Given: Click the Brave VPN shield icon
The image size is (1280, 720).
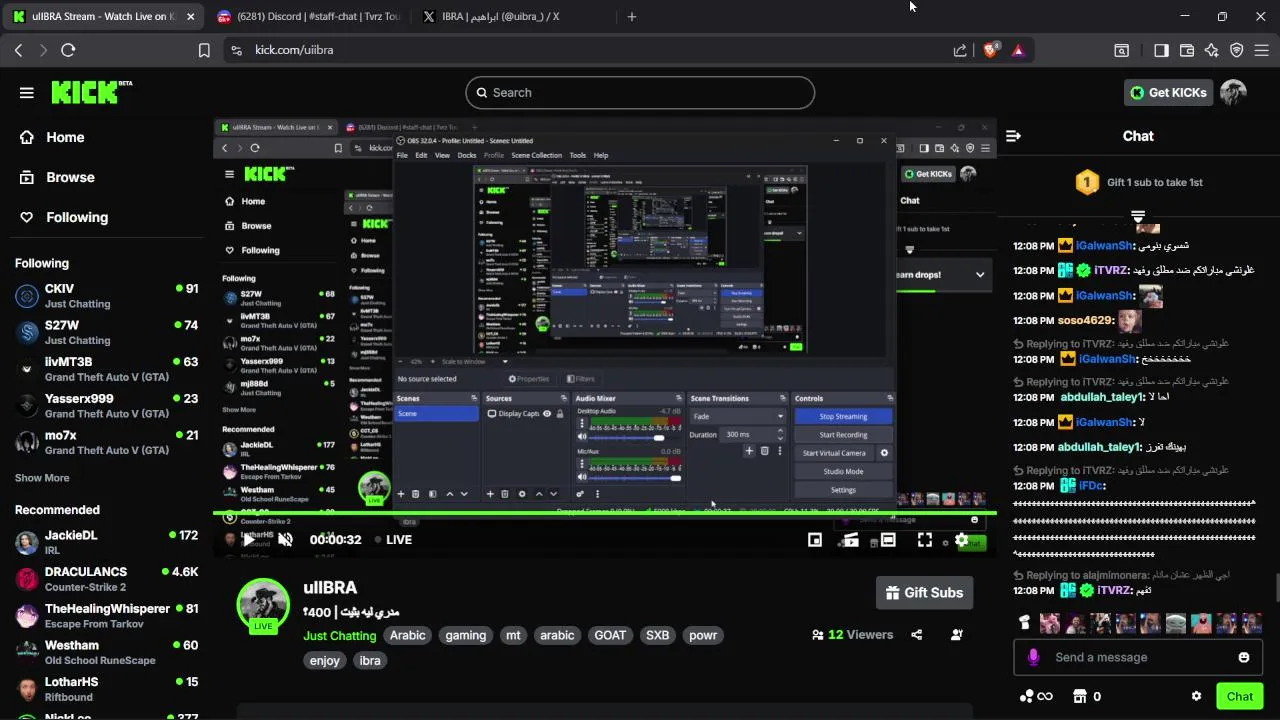Looking at the screenshot, I should coord(1237,50).
